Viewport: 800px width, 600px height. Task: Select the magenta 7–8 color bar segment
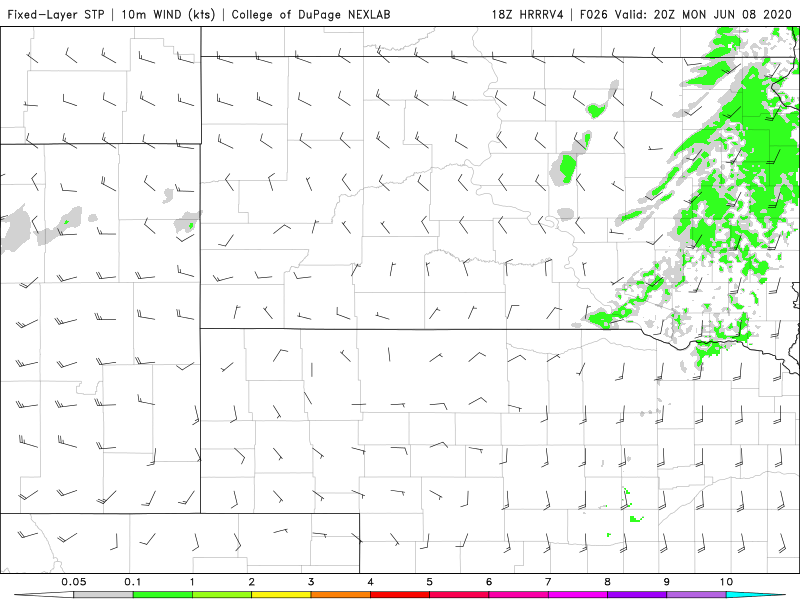(x=578, y=595)
